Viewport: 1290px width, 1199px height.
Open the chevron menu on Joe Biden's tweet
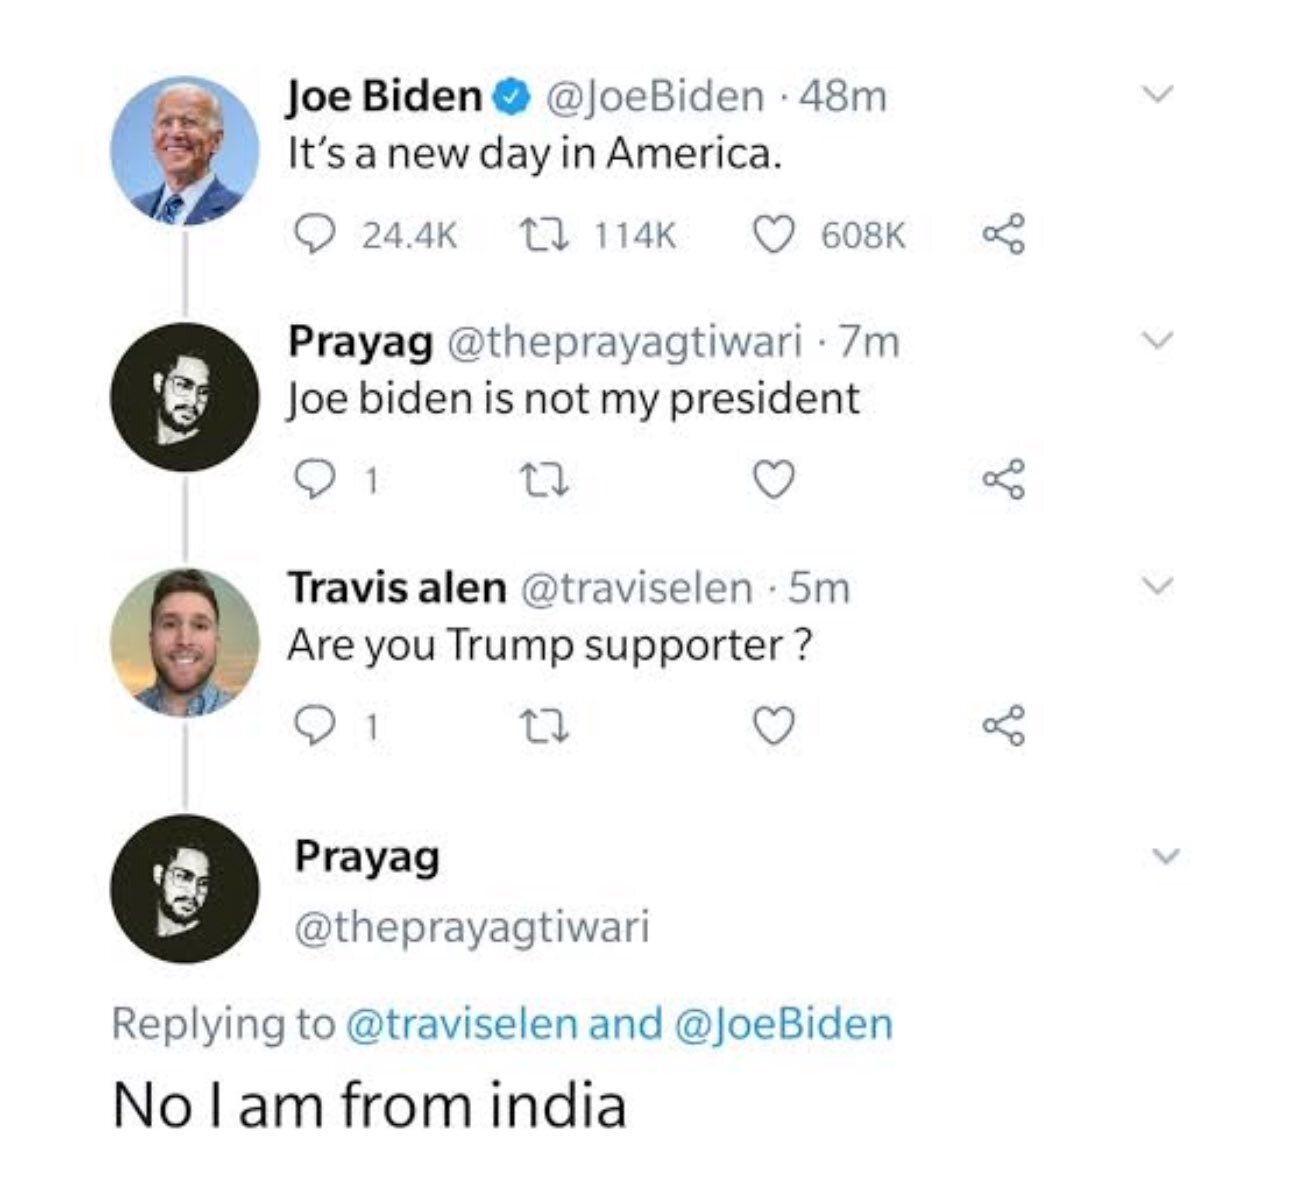pyautogui.click(x=1157, y=95)
